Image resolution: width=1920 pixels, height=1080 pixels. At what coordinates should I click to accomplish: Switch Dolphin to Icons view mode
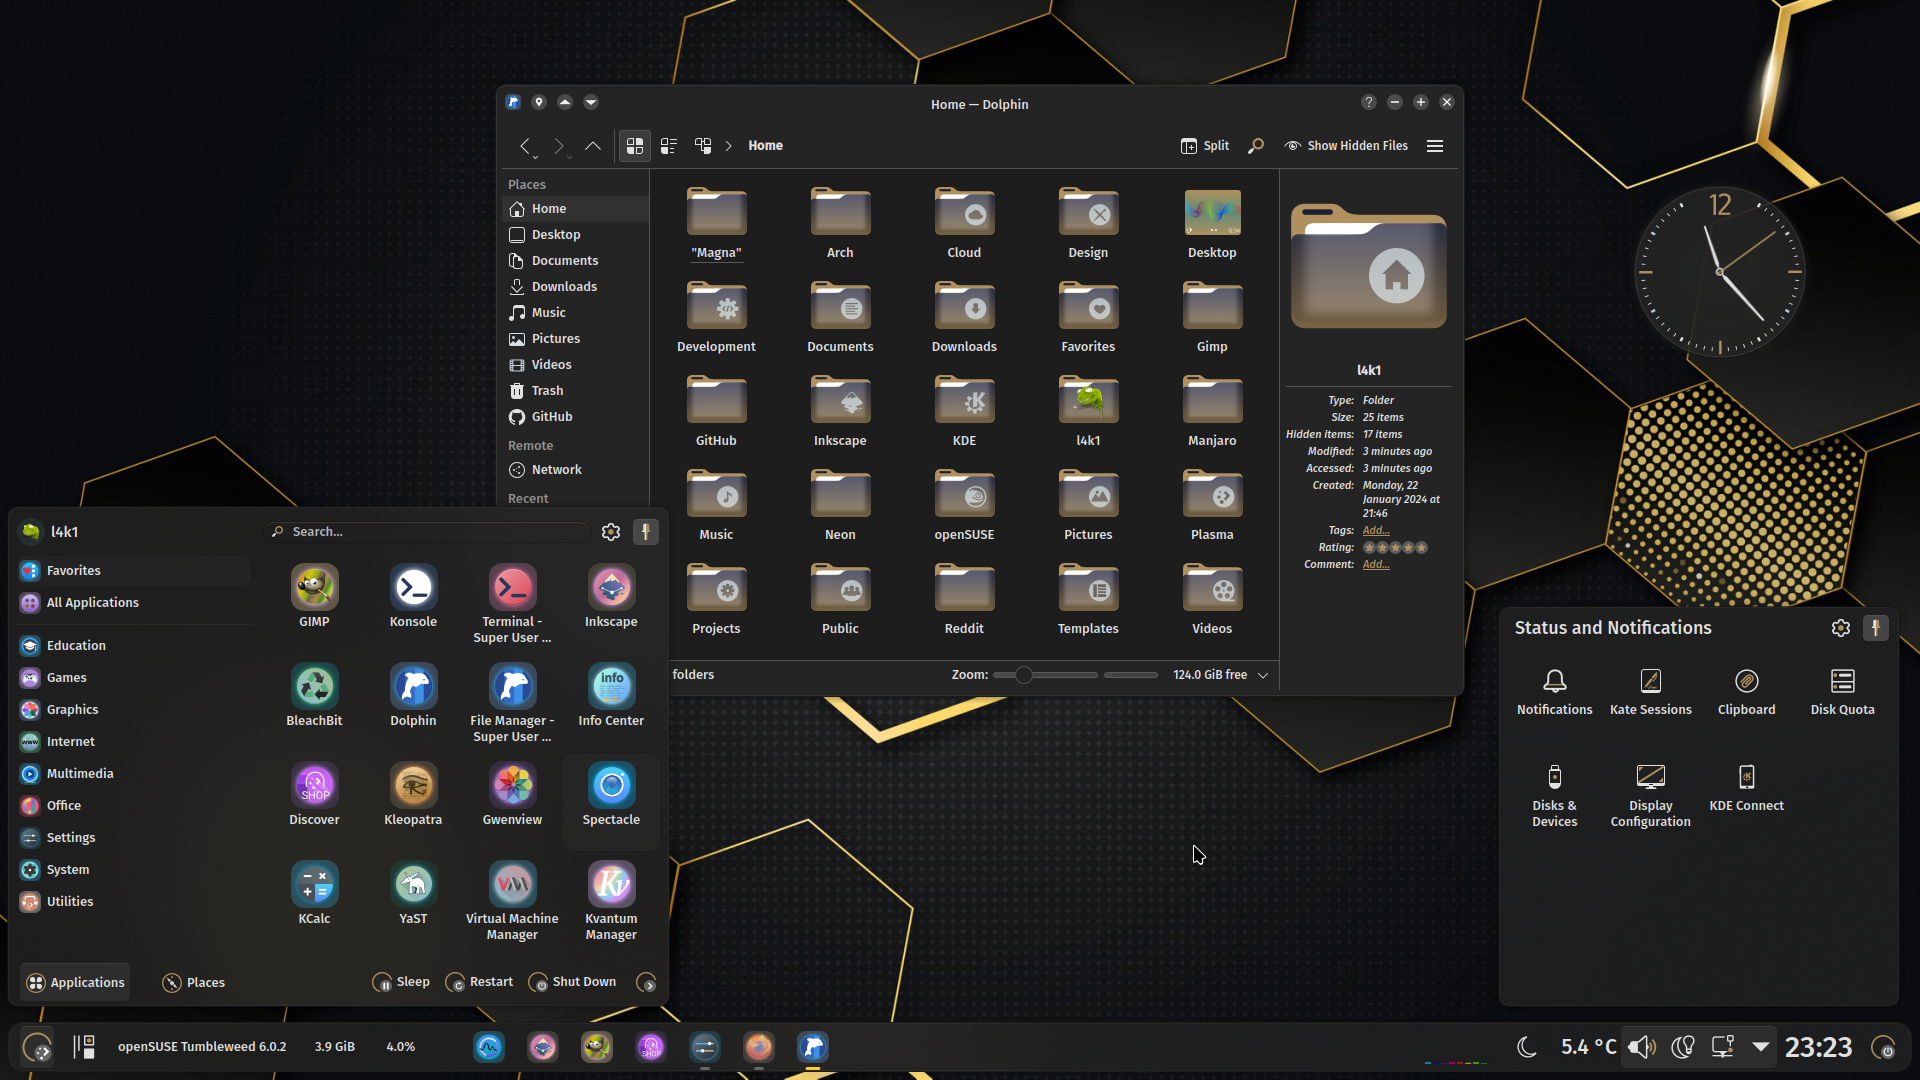pos(635,146)
